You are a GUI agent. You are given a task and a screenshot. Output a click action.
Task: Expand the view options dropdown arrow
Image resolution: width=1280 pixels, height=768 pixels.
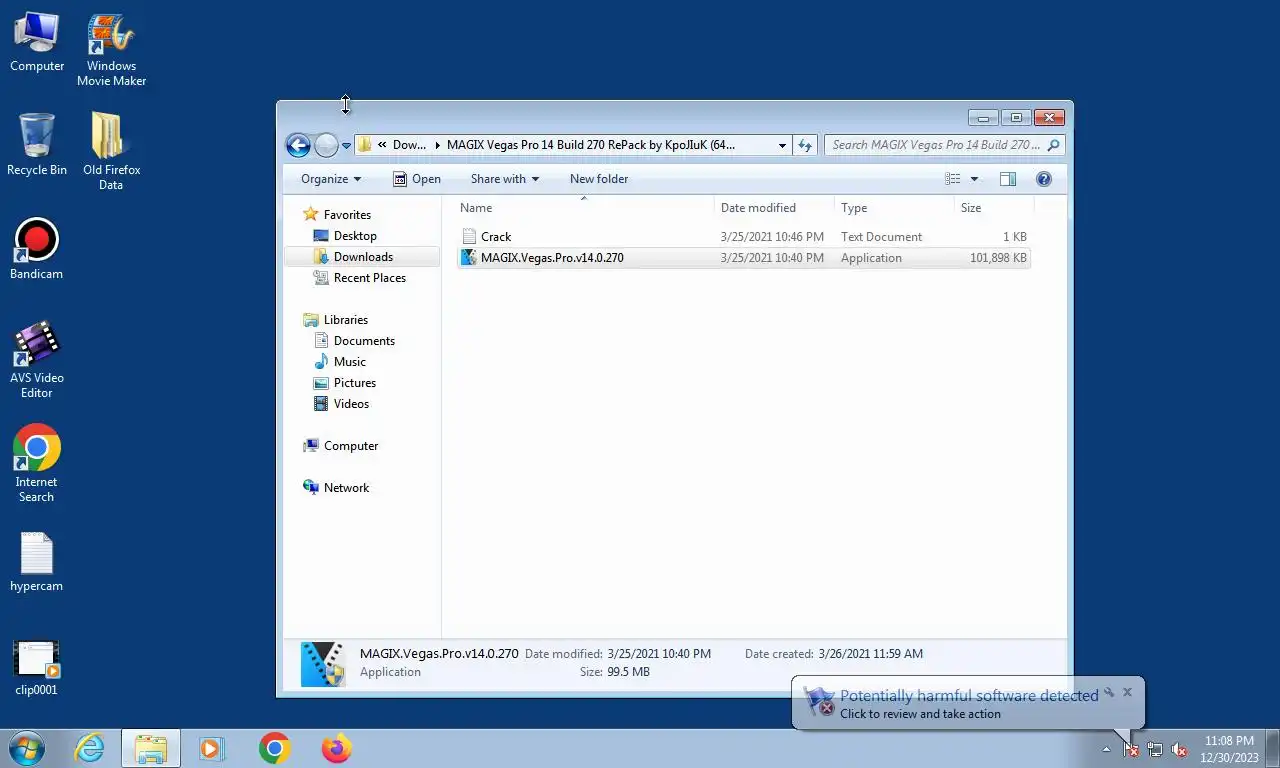(974, 179)
